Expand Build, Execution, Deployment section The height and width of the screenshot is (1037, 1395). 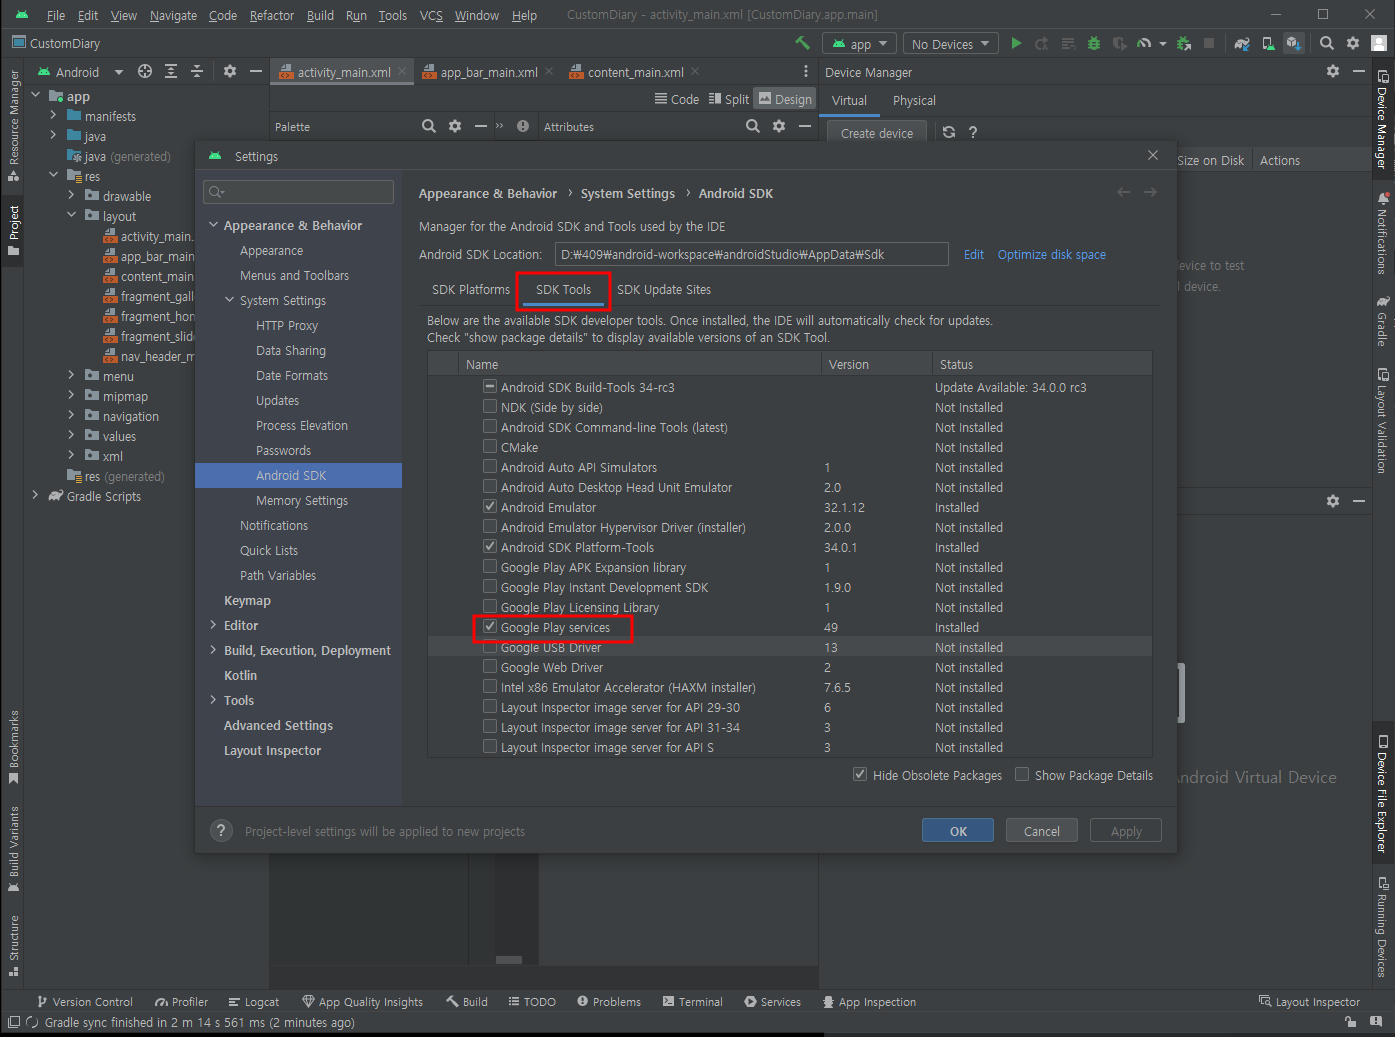(213, 650)
